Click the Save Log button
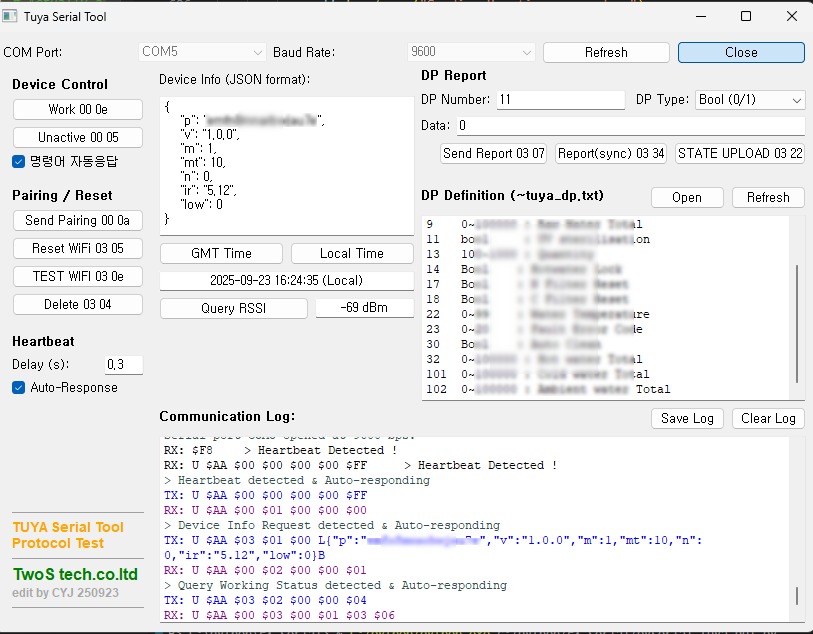 [687, 418]
